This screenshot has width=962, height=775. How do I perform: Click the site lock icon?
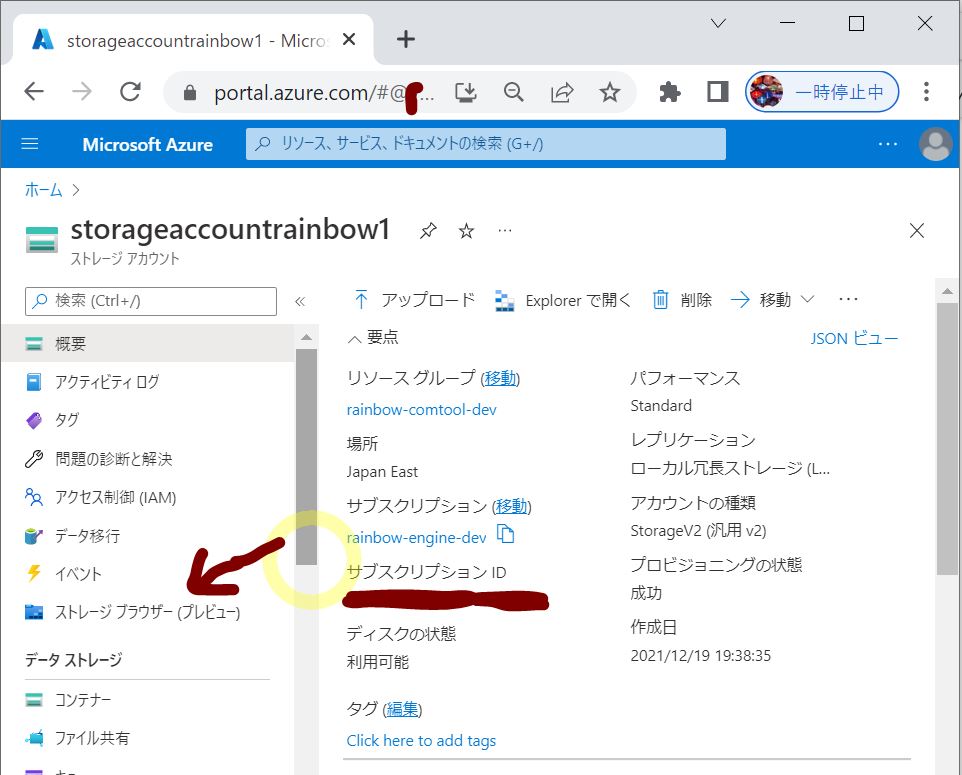(x=190, y=93)
